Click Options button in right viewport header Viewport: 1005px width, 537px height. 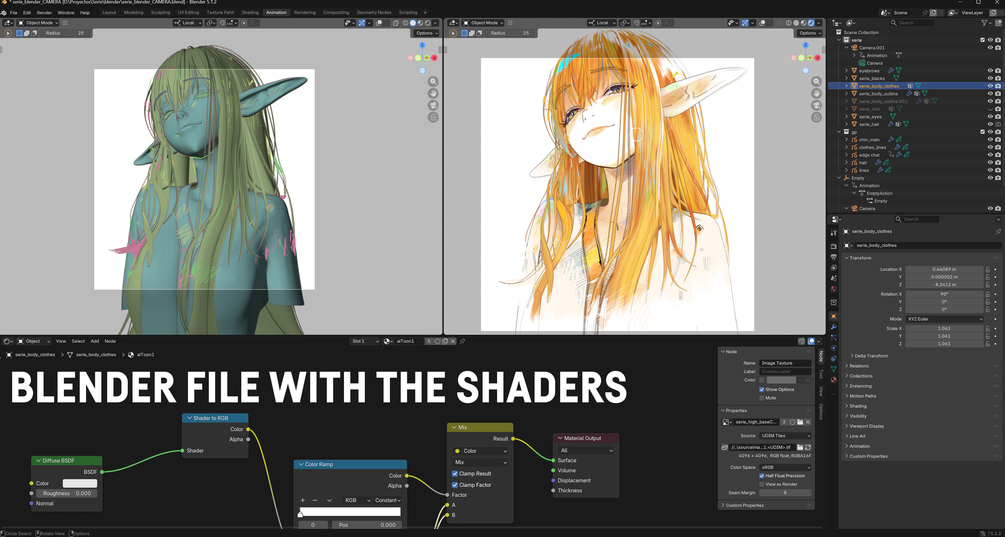tap(809, 33)
